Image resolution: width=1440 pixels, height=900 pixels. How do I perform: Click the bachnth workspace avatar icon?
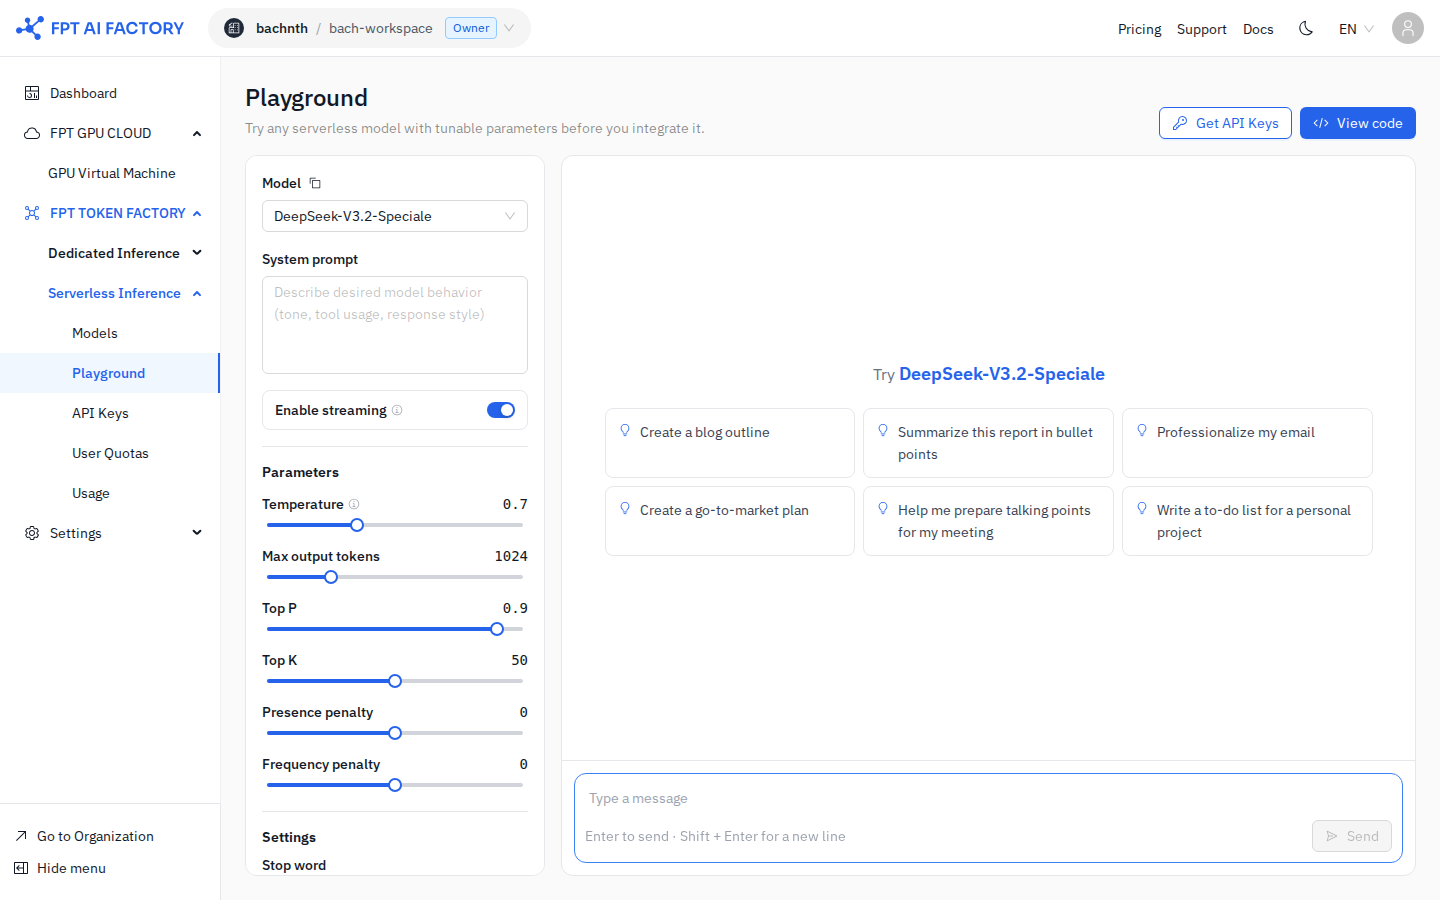(x=234, y=28)
